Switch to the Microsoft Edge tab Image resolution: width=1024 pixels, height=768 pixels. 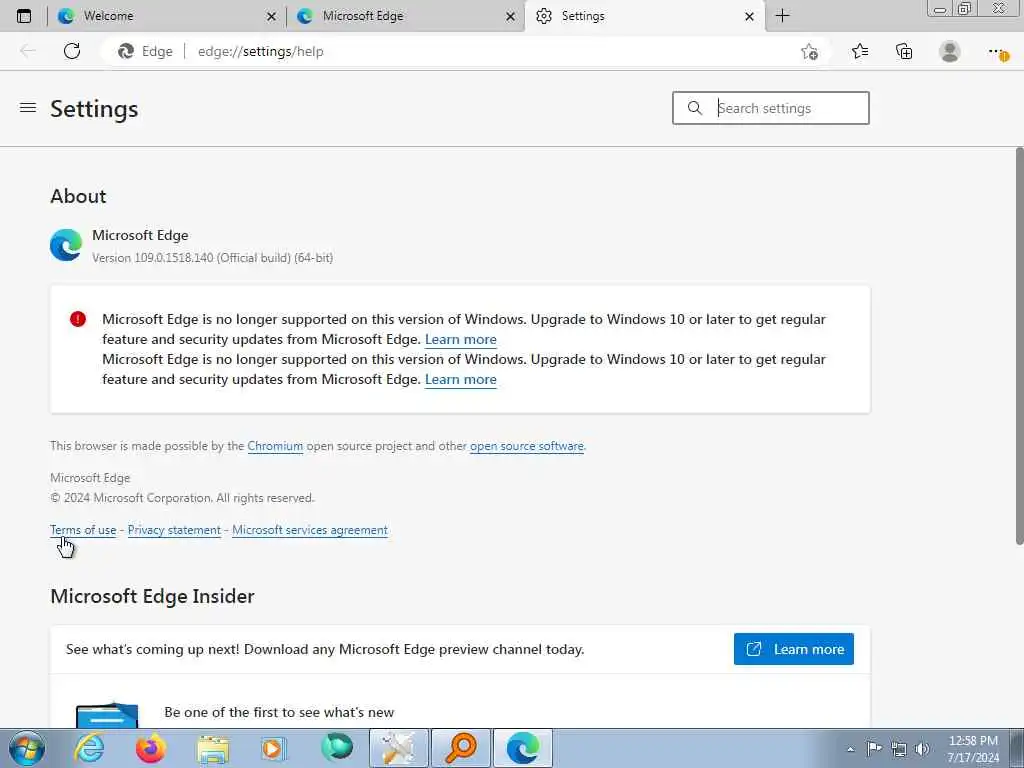405,16
